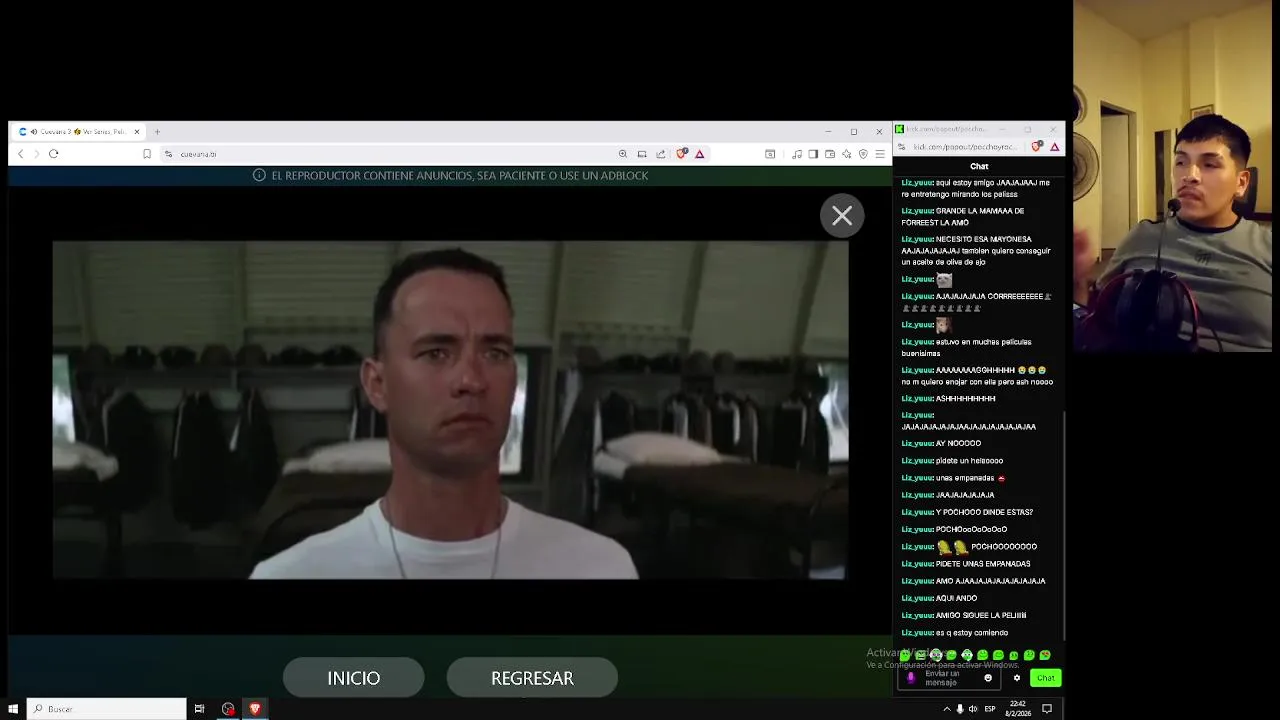
Task: Select the last quick emote in the row
Action: 1045,655
